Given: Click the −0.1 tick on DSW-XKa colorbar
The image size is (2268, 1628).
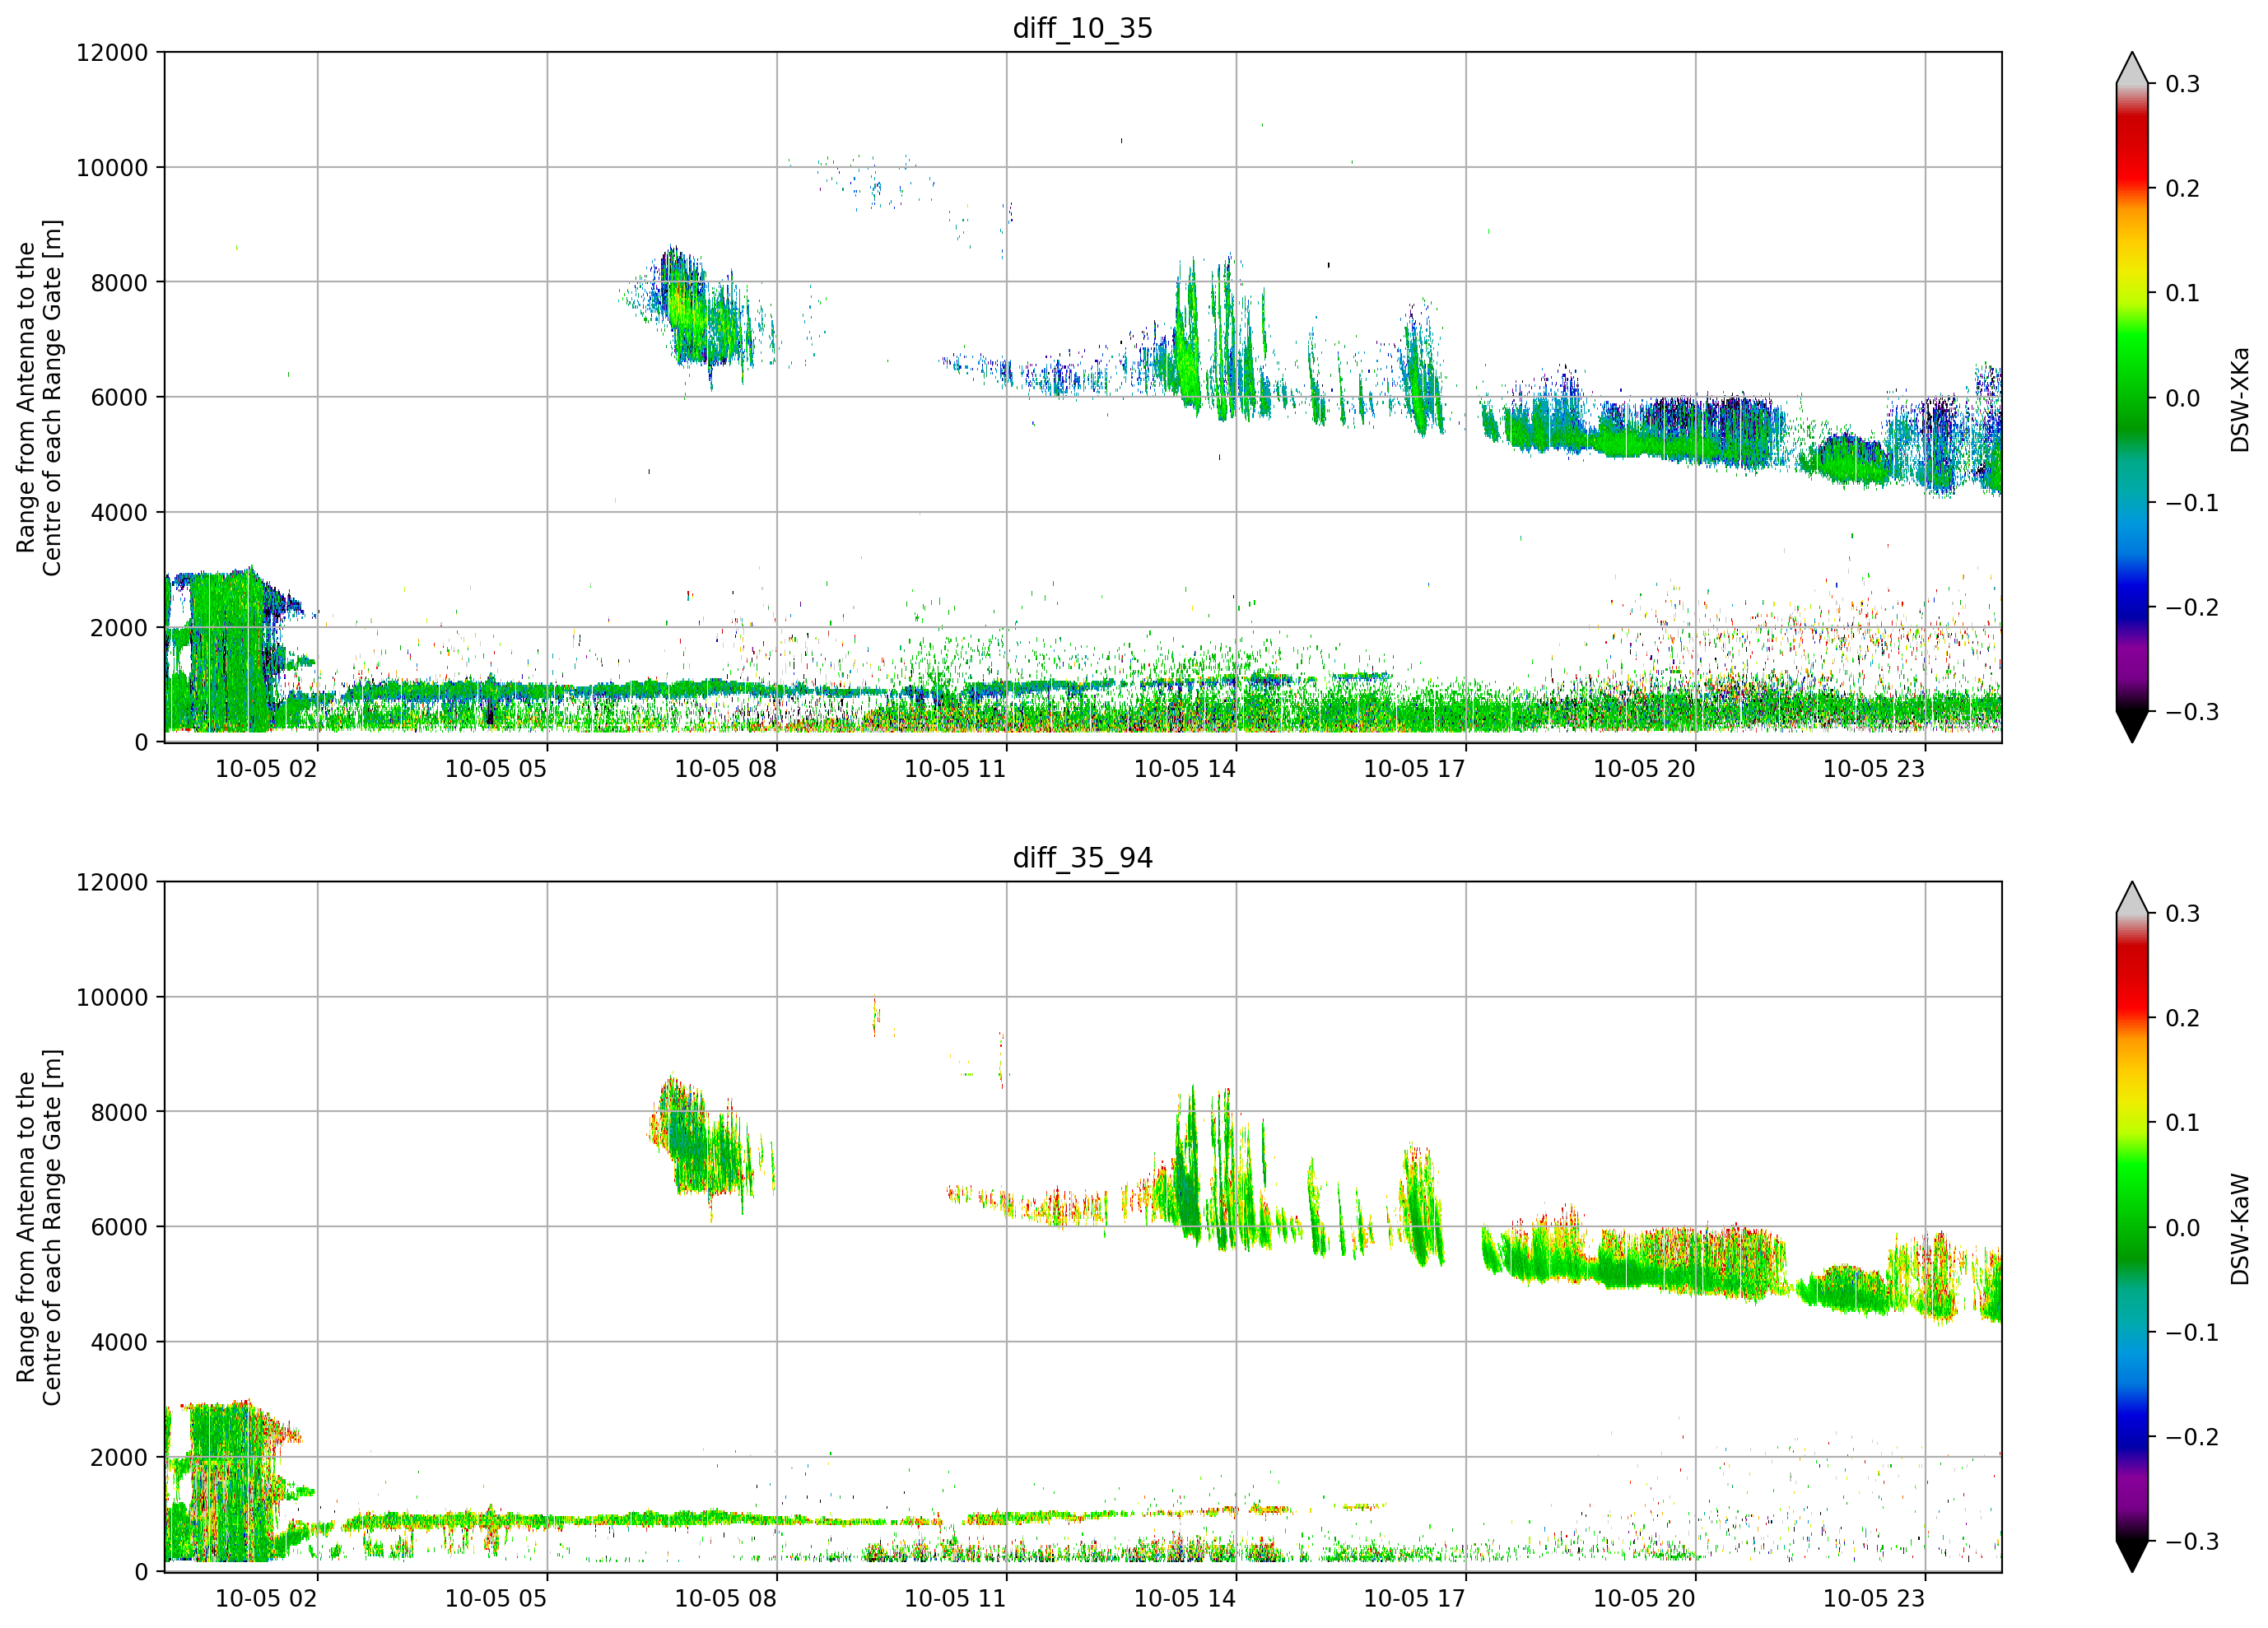Looking at the screenshot, I should 2192,502.
